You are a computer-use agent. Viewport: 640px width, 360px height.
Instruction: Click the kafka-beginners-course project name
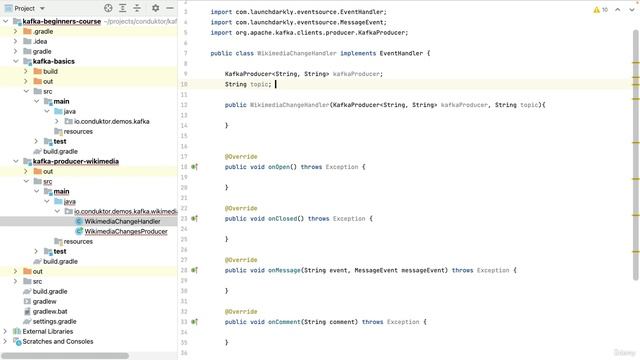coord(62,21)
